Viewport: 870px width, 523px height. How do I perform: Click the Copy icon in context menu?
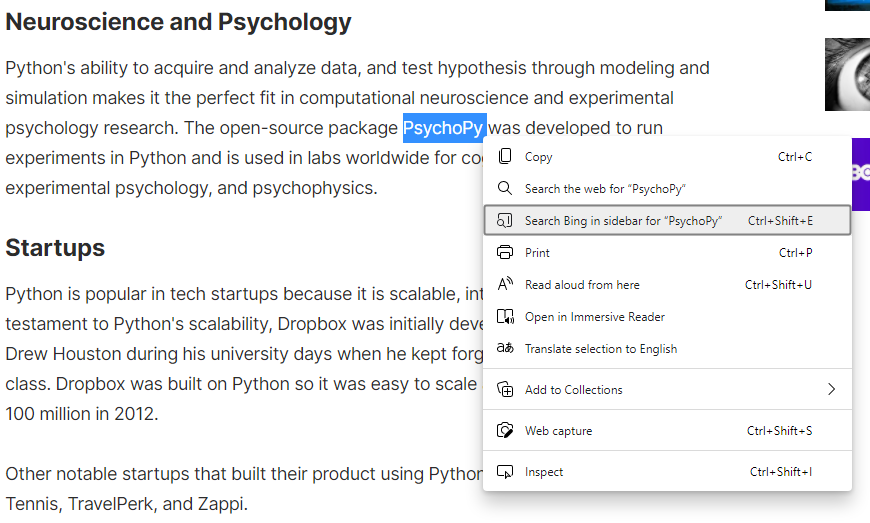(x=505, y=156)
